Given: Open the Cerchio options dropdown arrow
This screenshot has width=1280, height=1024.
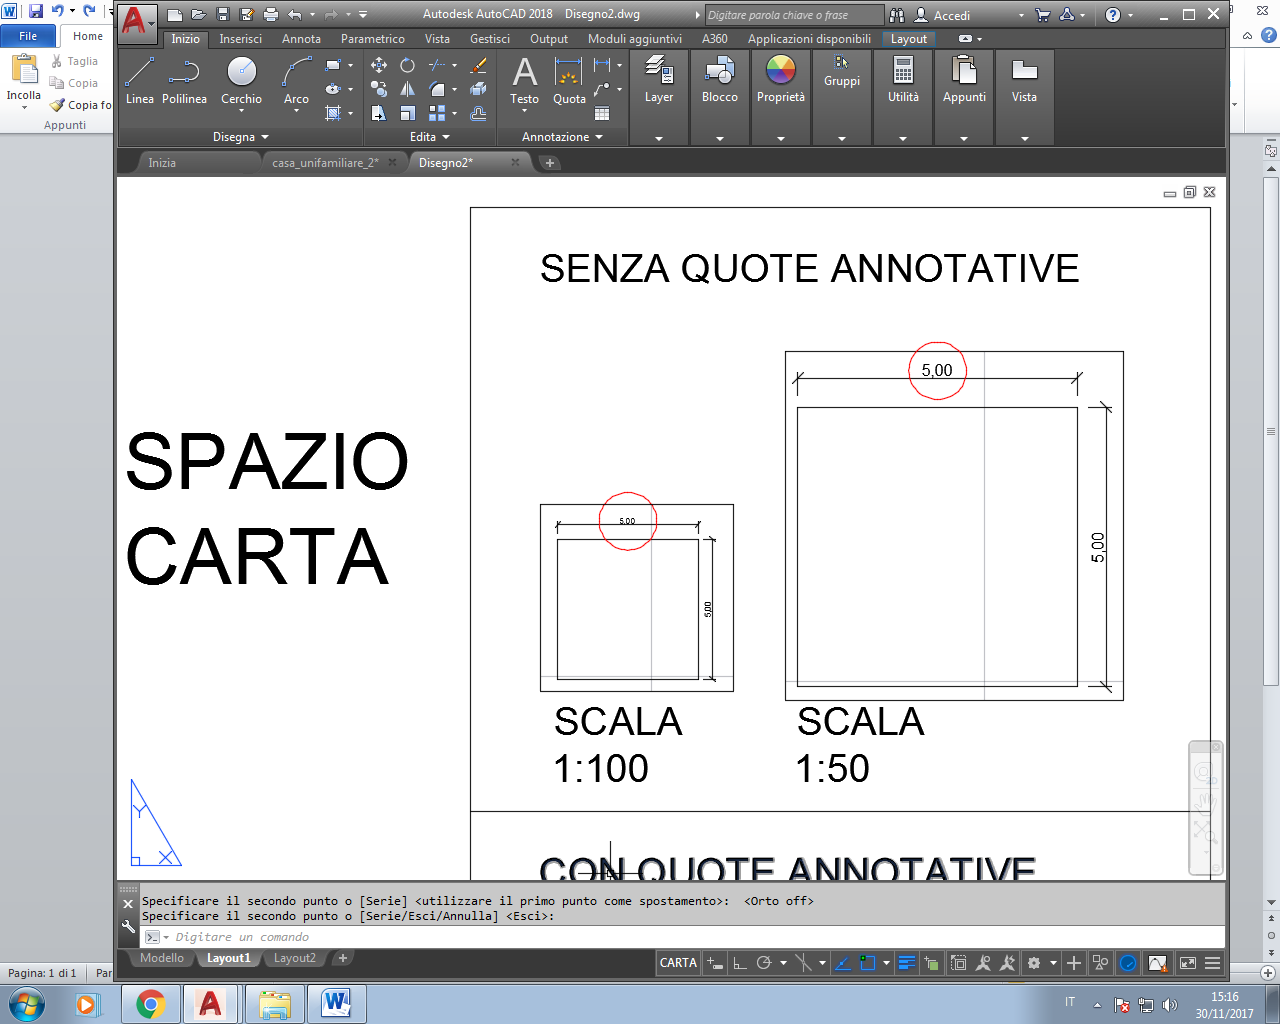Looking at the screenshot, I should click(241, 111).
